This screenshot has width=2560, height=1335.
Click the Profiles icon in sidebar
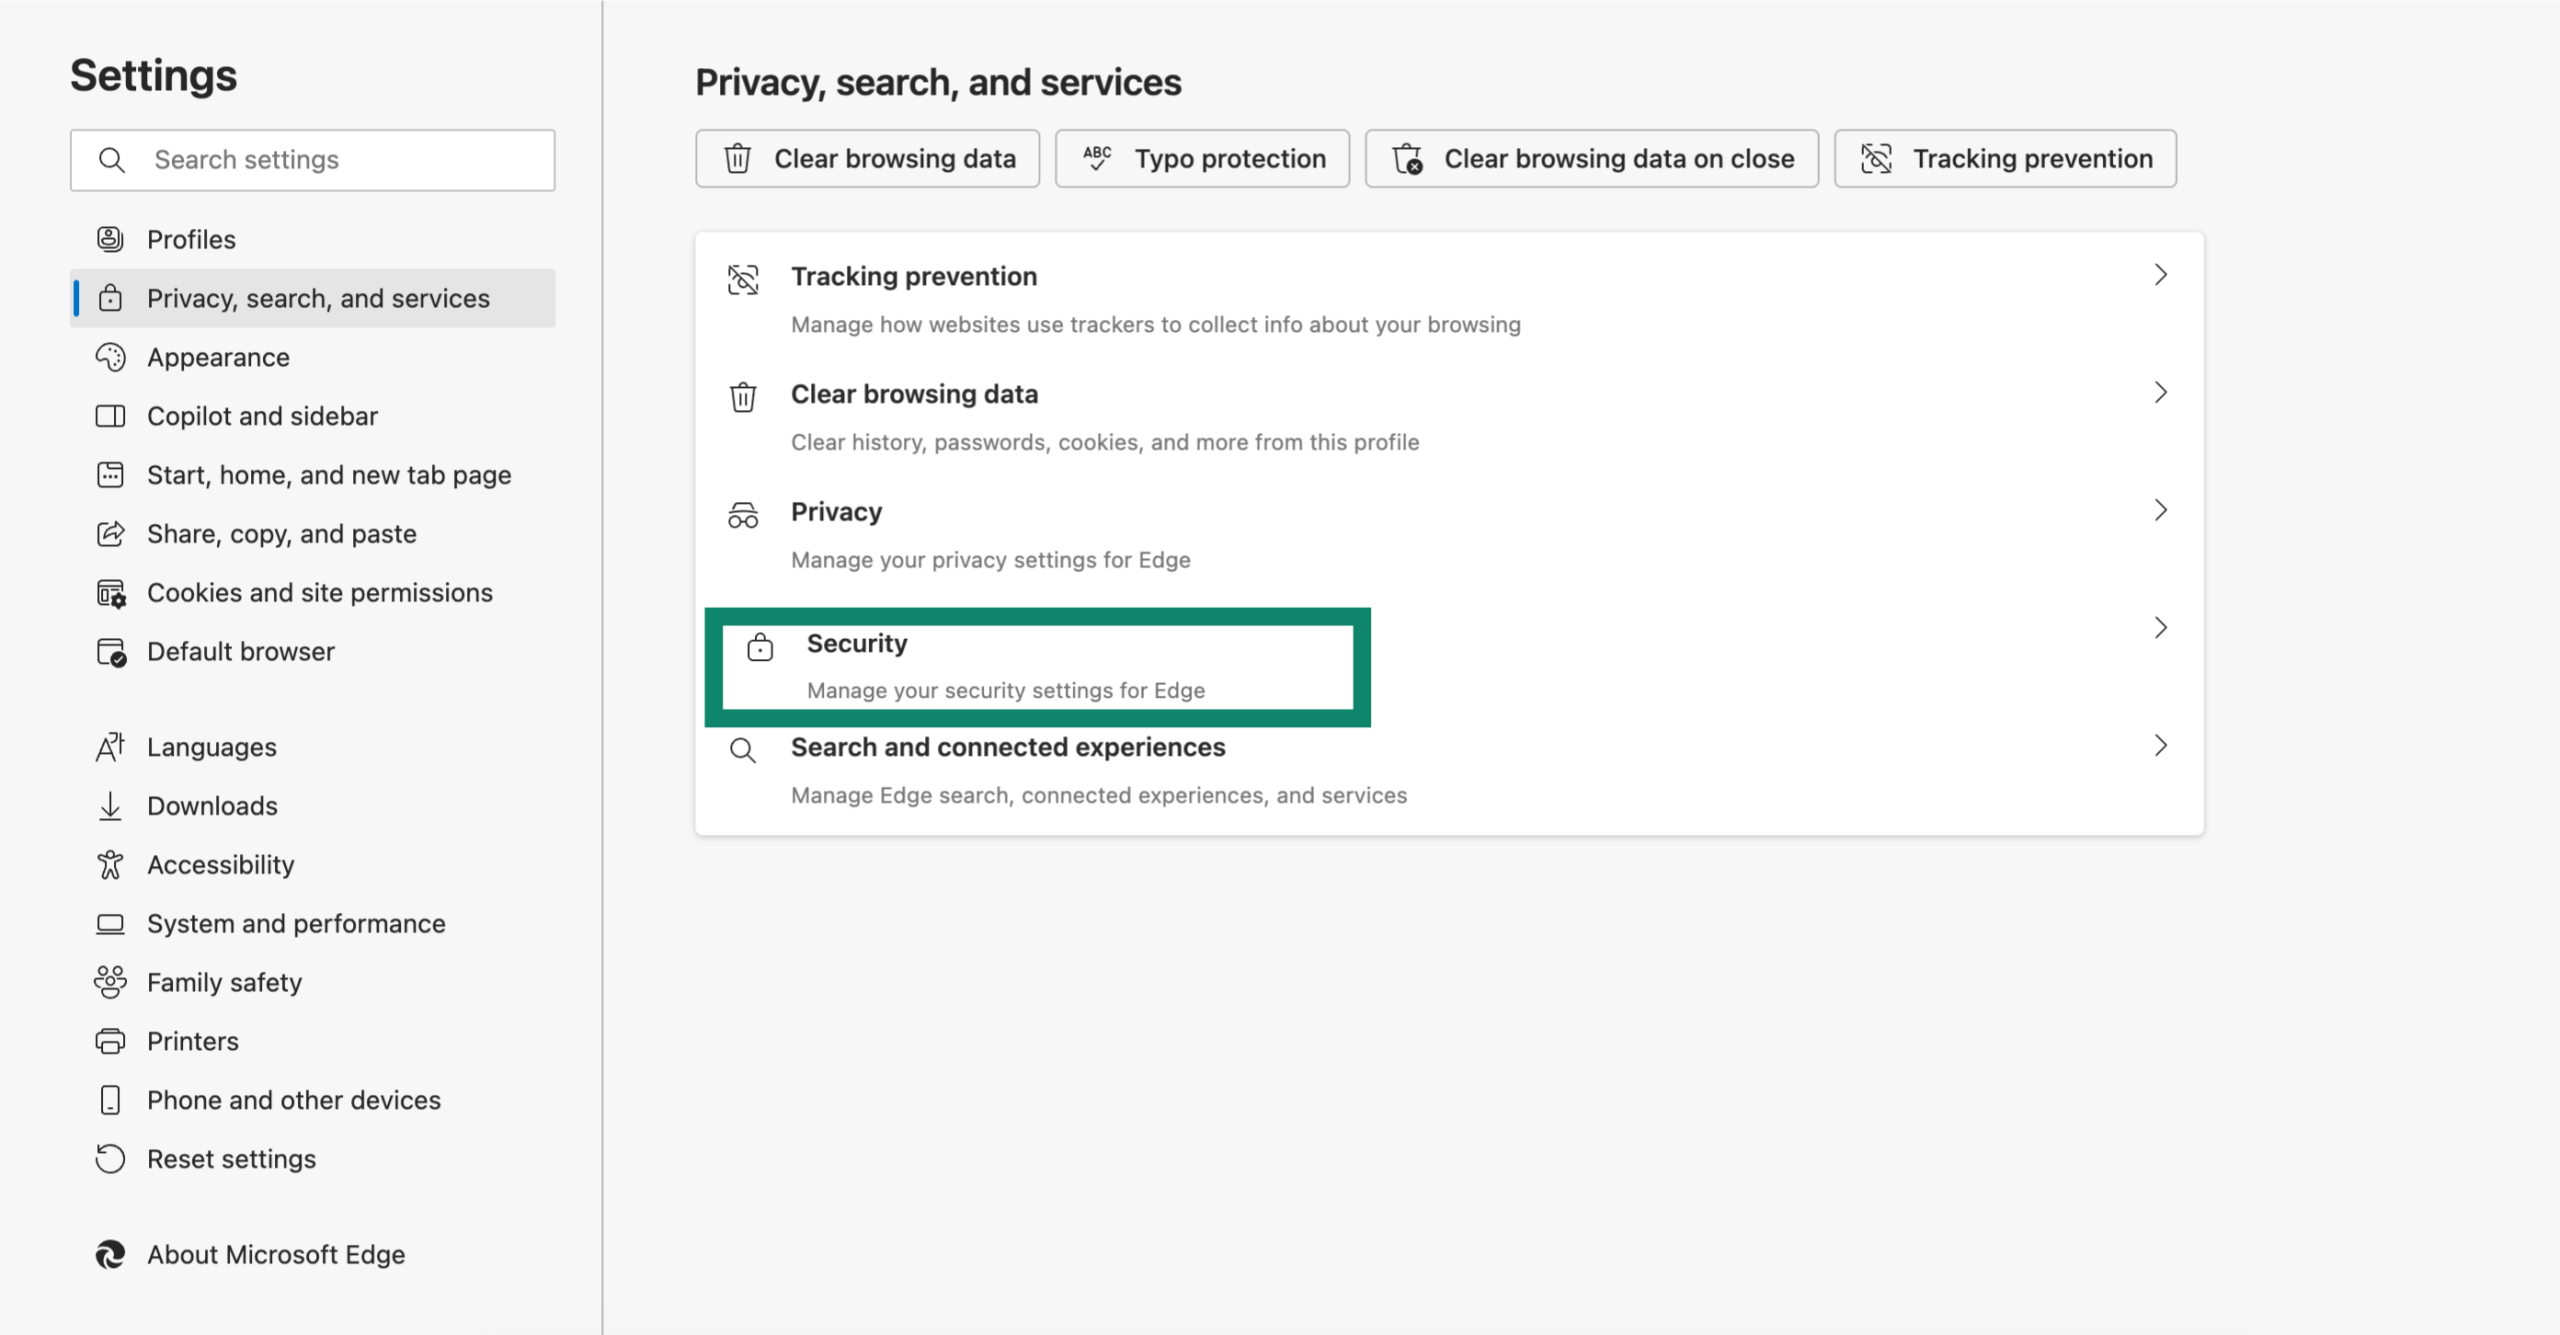click(110, 239)
